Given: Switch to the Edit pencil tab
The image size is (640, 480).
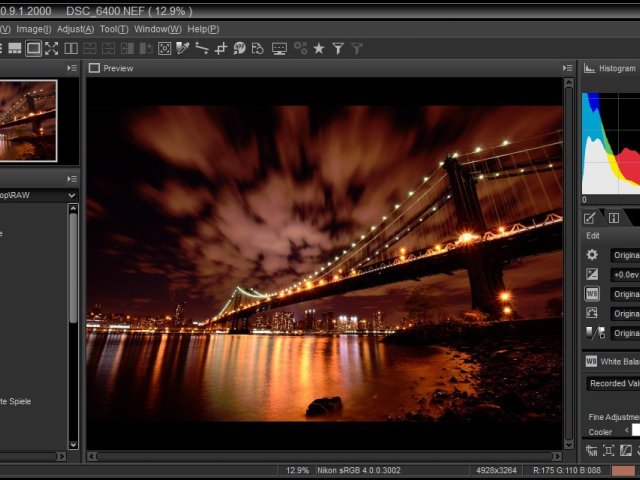Looking at the screenshot, I should (590, 218).
